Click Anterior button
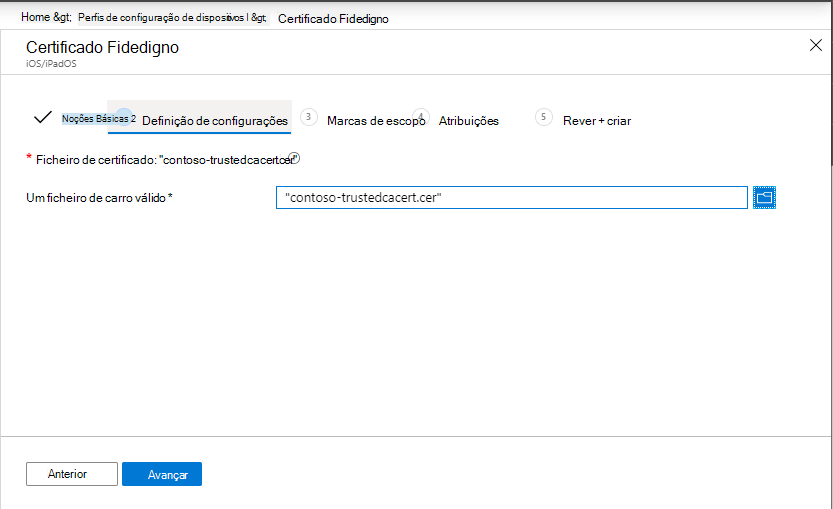Image resolution: width=833 pixels, height=509 pixels. tap(72, 474)
